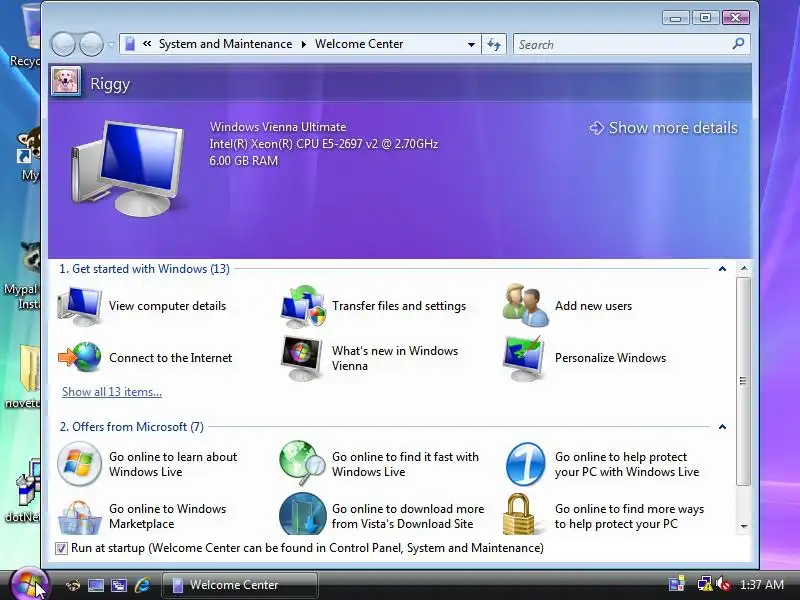Click in the Search input field
This screenshot has width=800, height=600.
pyautogui.click(x=621, y=44)
